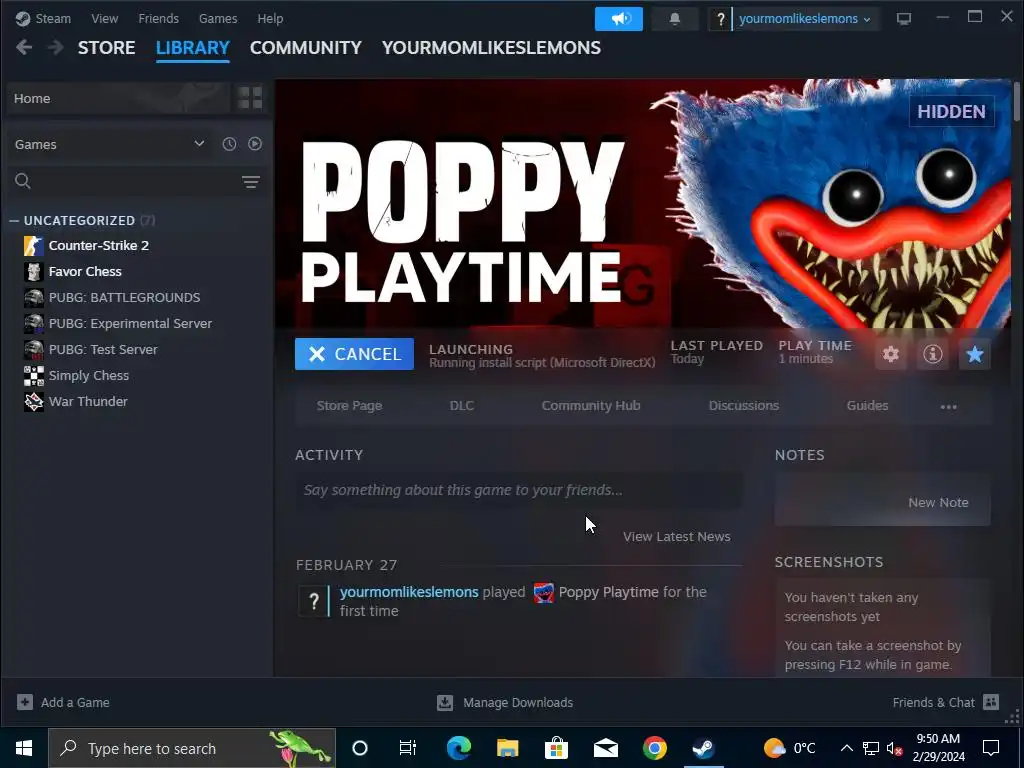Expand the Games filter dropdown

tap(199, 144)
